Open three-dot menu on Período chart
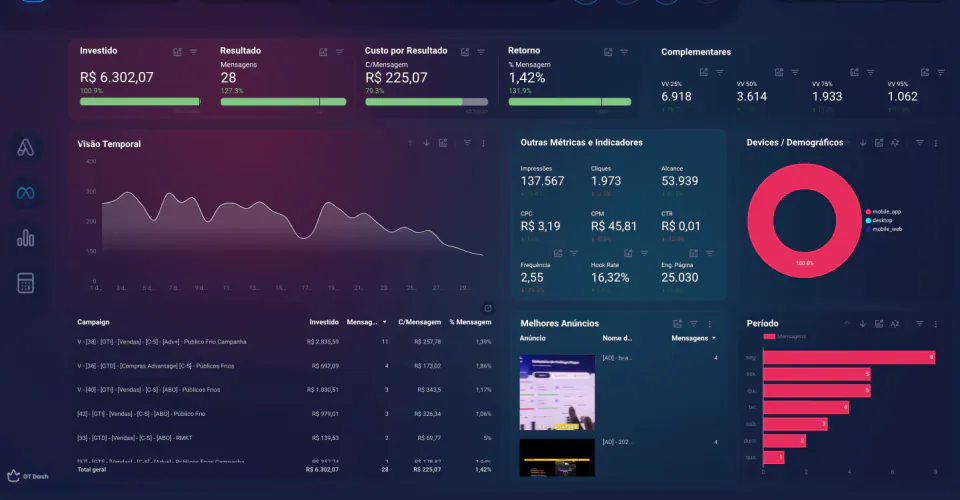This screenshot has width=960, height=500. tap(936, 324)
